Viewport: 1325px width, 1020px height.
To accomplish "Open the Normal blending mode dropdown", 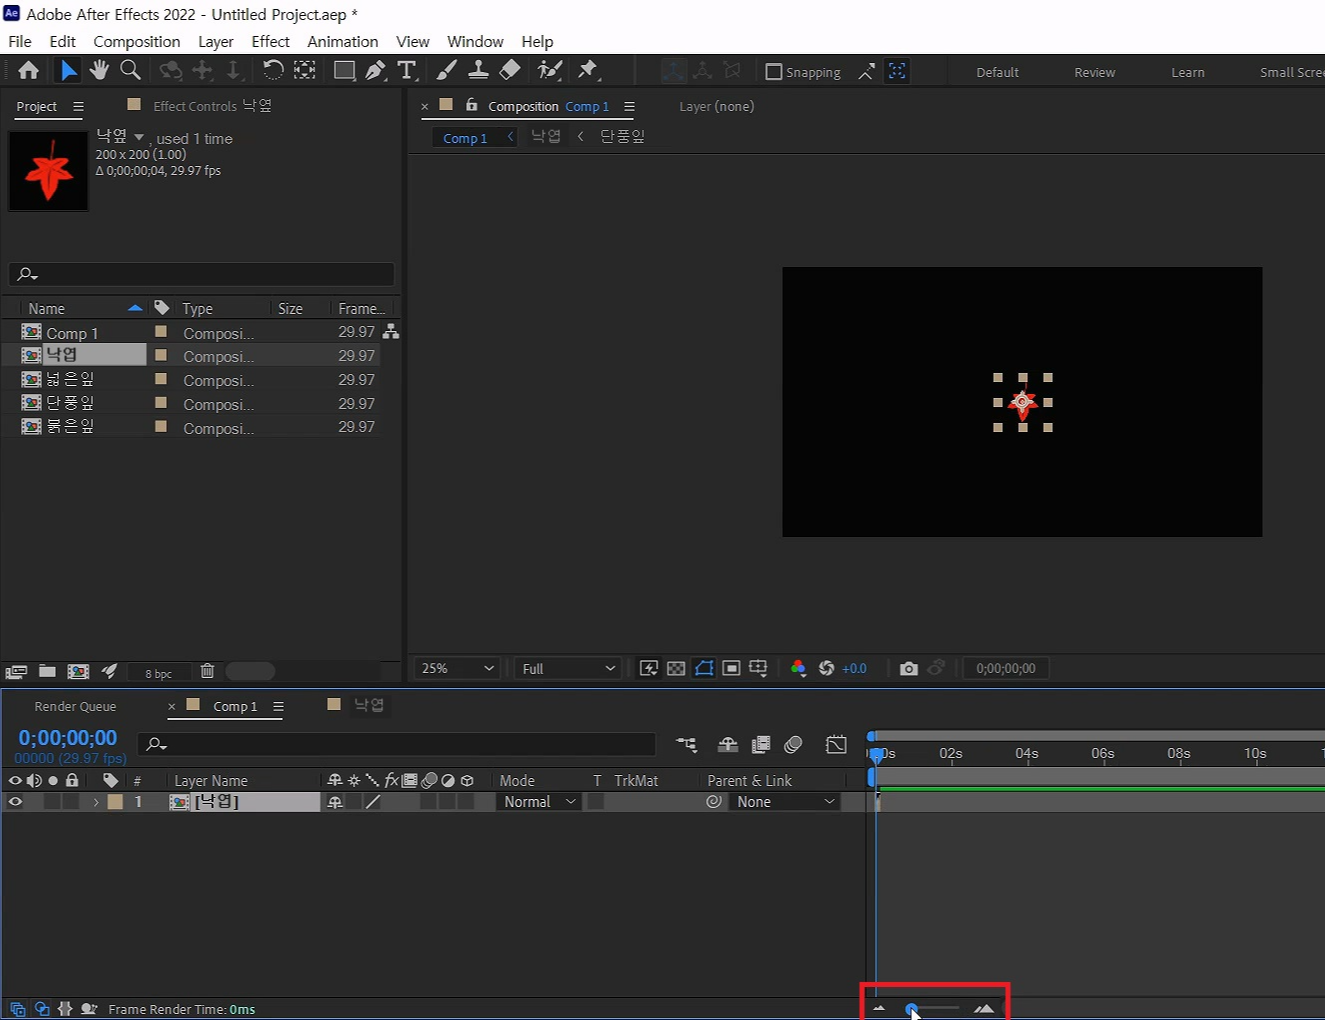I will pyautogui.click(x=538, y=801).
